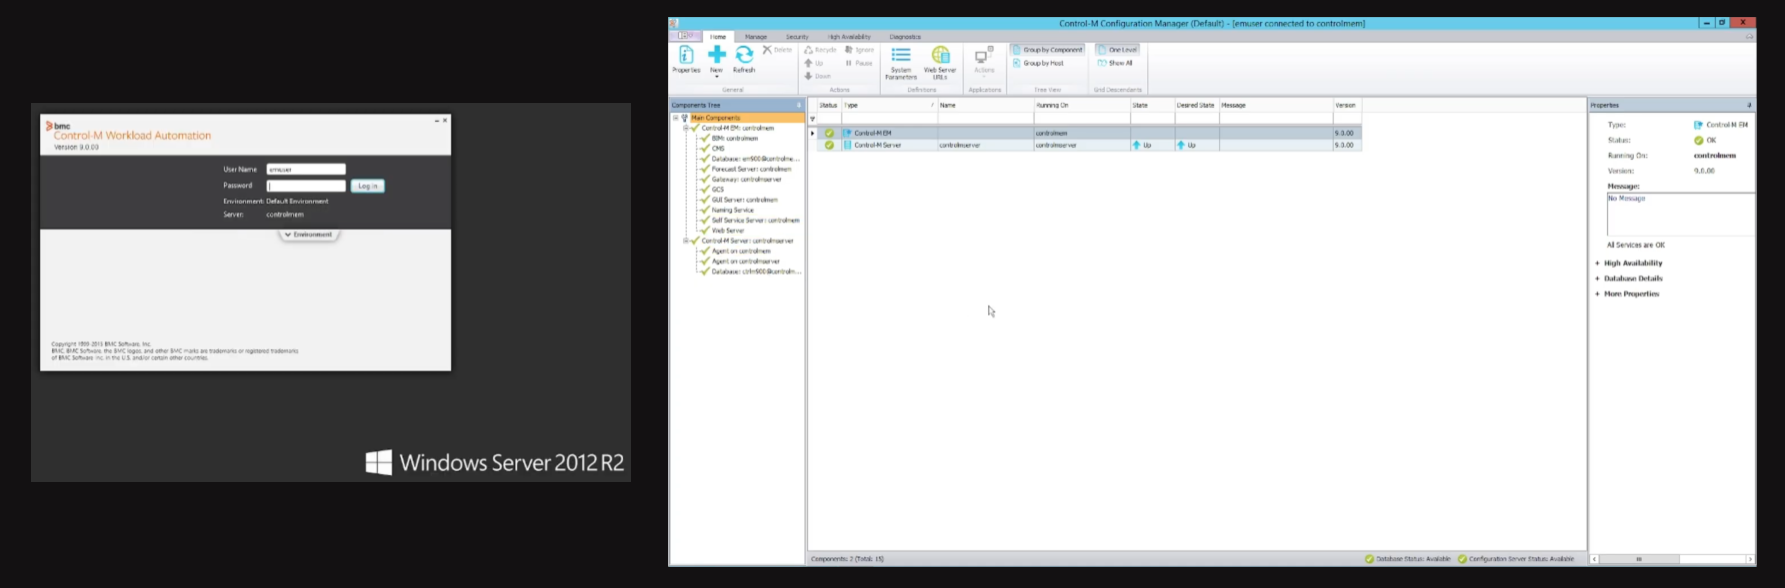Image resolution: width=1785 pixels, height=588 pixels.
Task: Select the Forecast Server: controlmem tree item
Action: tap(751, 169)
